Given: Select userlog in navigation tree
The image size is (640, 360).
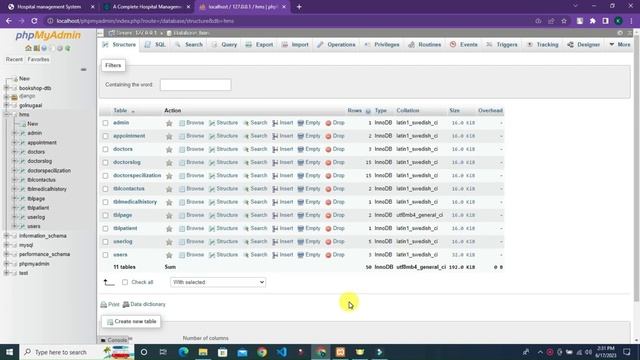Looking at the screenshot, I should [x=36, y=217].
